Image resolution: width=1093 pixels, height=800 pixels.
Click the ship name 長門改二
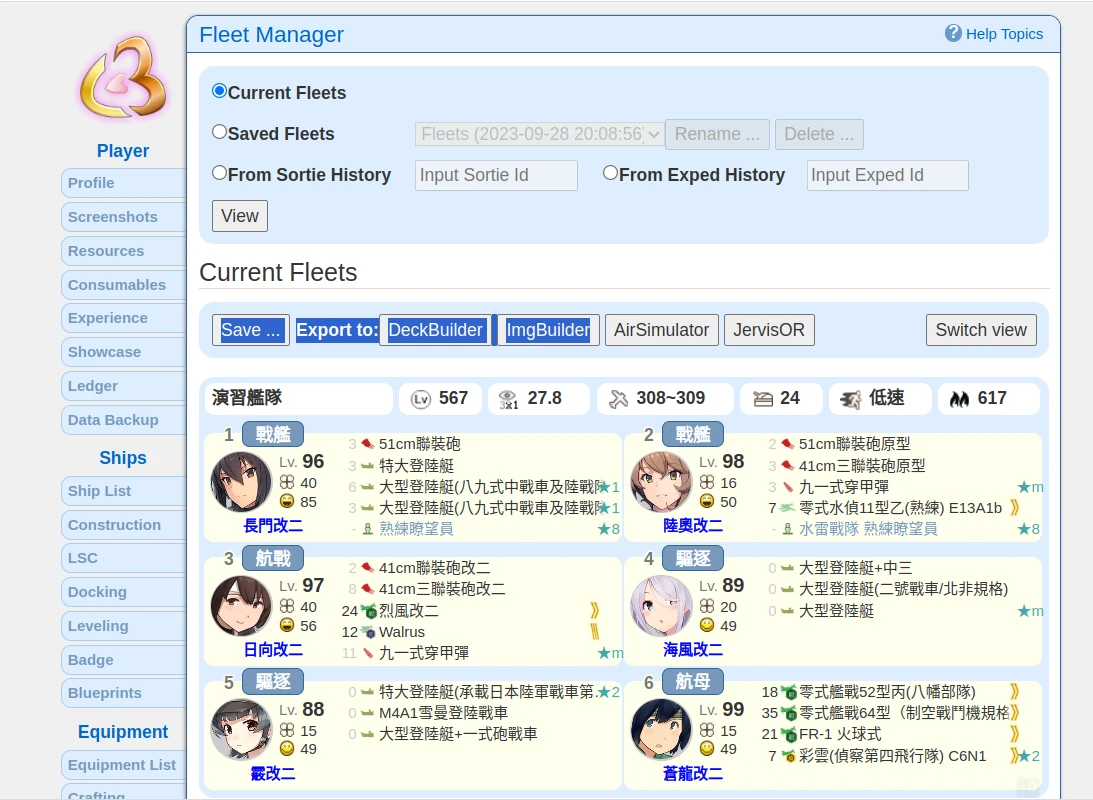tap(273, 525)
